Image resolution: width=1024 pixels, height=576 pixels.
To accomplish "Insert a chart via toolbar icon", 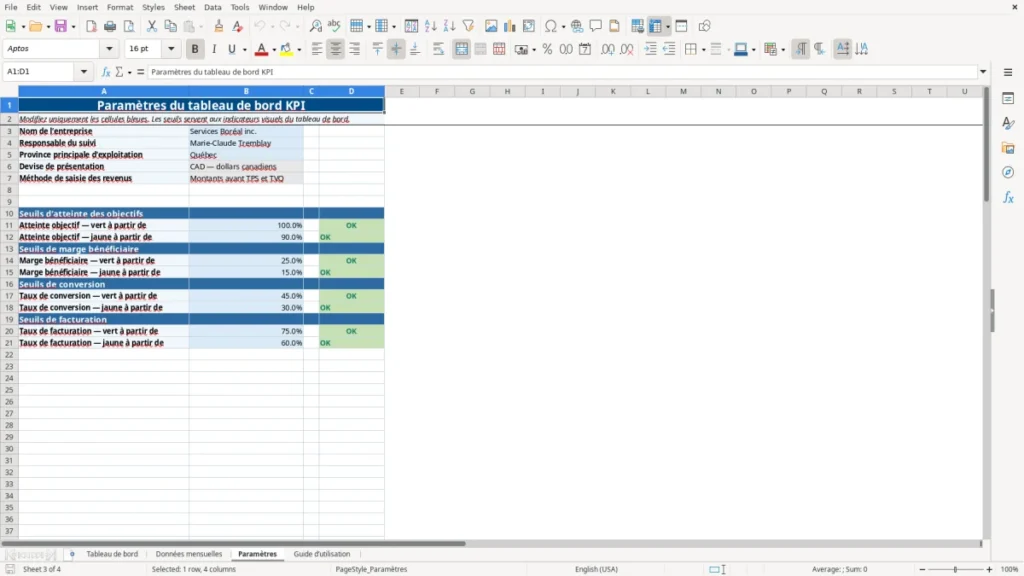I will click(x=510, y=26).
